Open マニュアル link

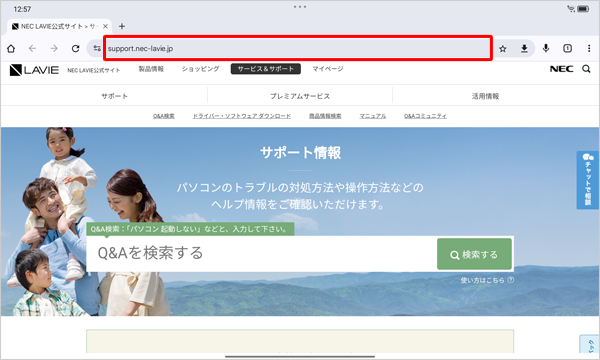click(373, 116)
